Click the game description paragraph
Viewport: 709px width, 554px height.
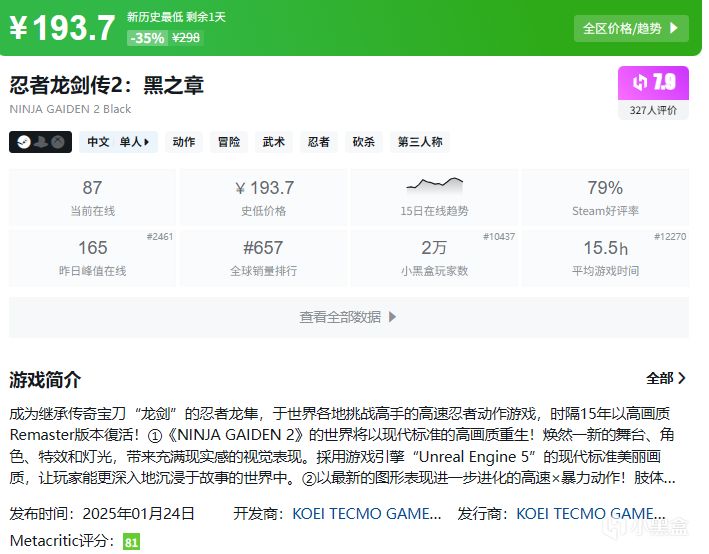(x=342, y=446)
